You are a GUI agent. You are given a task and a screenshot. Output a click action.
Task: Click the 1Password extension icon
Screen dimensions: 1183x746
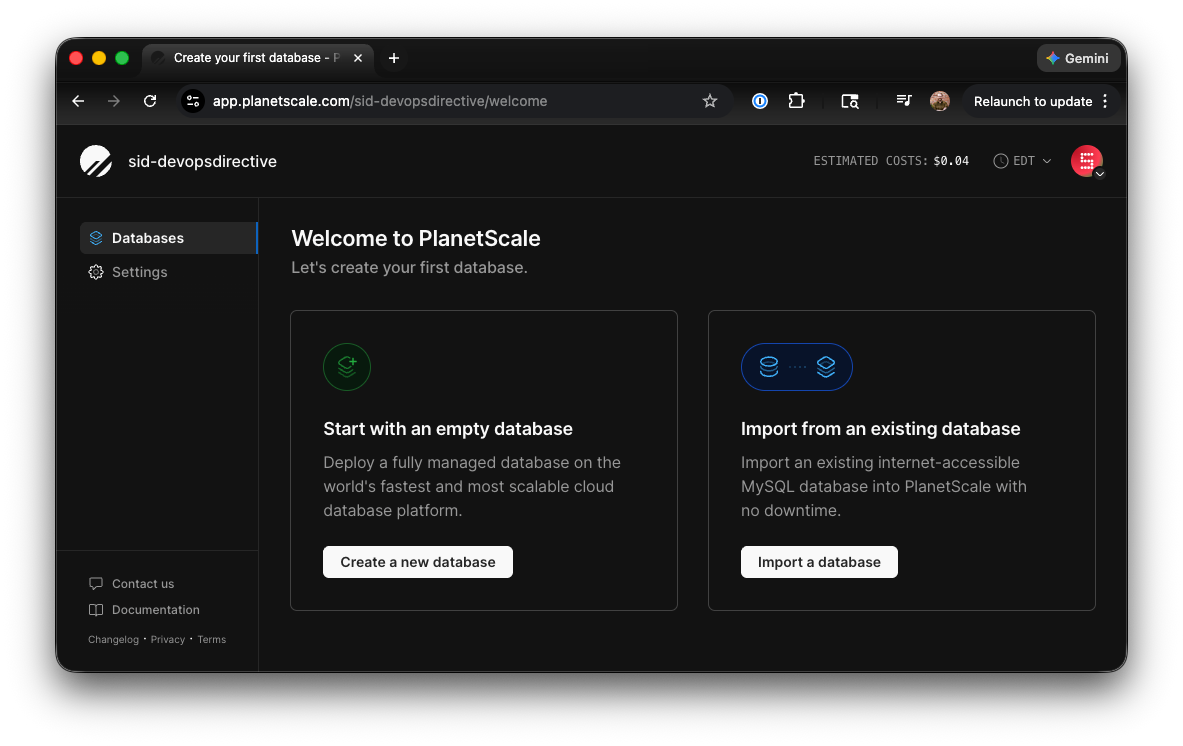tap(760, 101)
